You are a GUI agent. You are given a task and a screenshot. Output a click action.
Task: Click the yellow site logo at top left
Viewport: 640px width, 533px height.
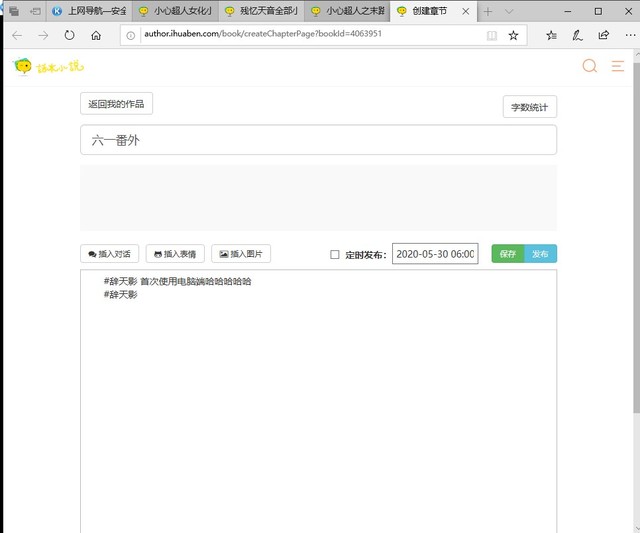[48, 67]
